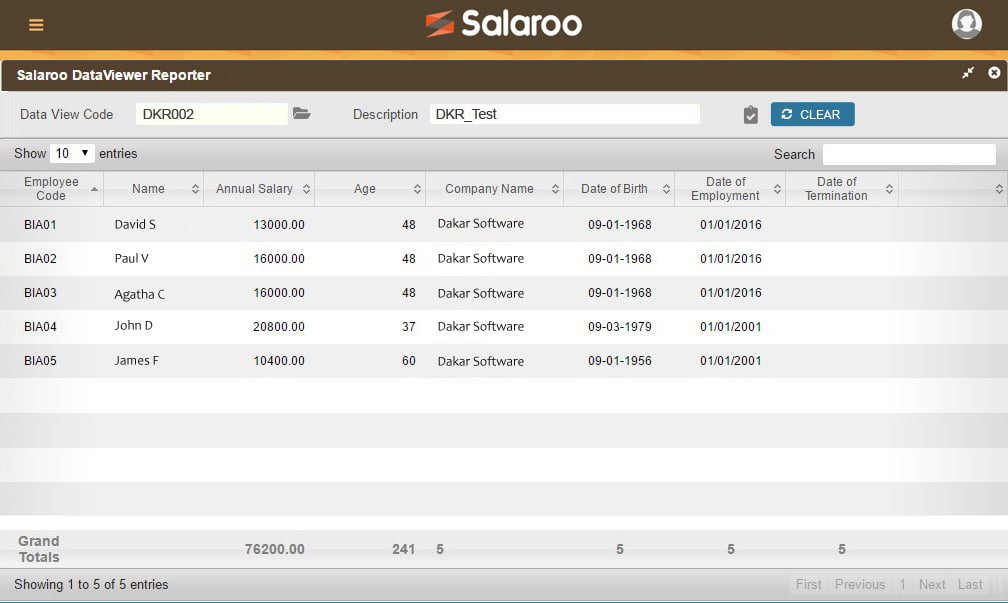Select page 1 in pagination
Image resolution: width=1008 pixels, height=603 pixels.
[902, 584]
